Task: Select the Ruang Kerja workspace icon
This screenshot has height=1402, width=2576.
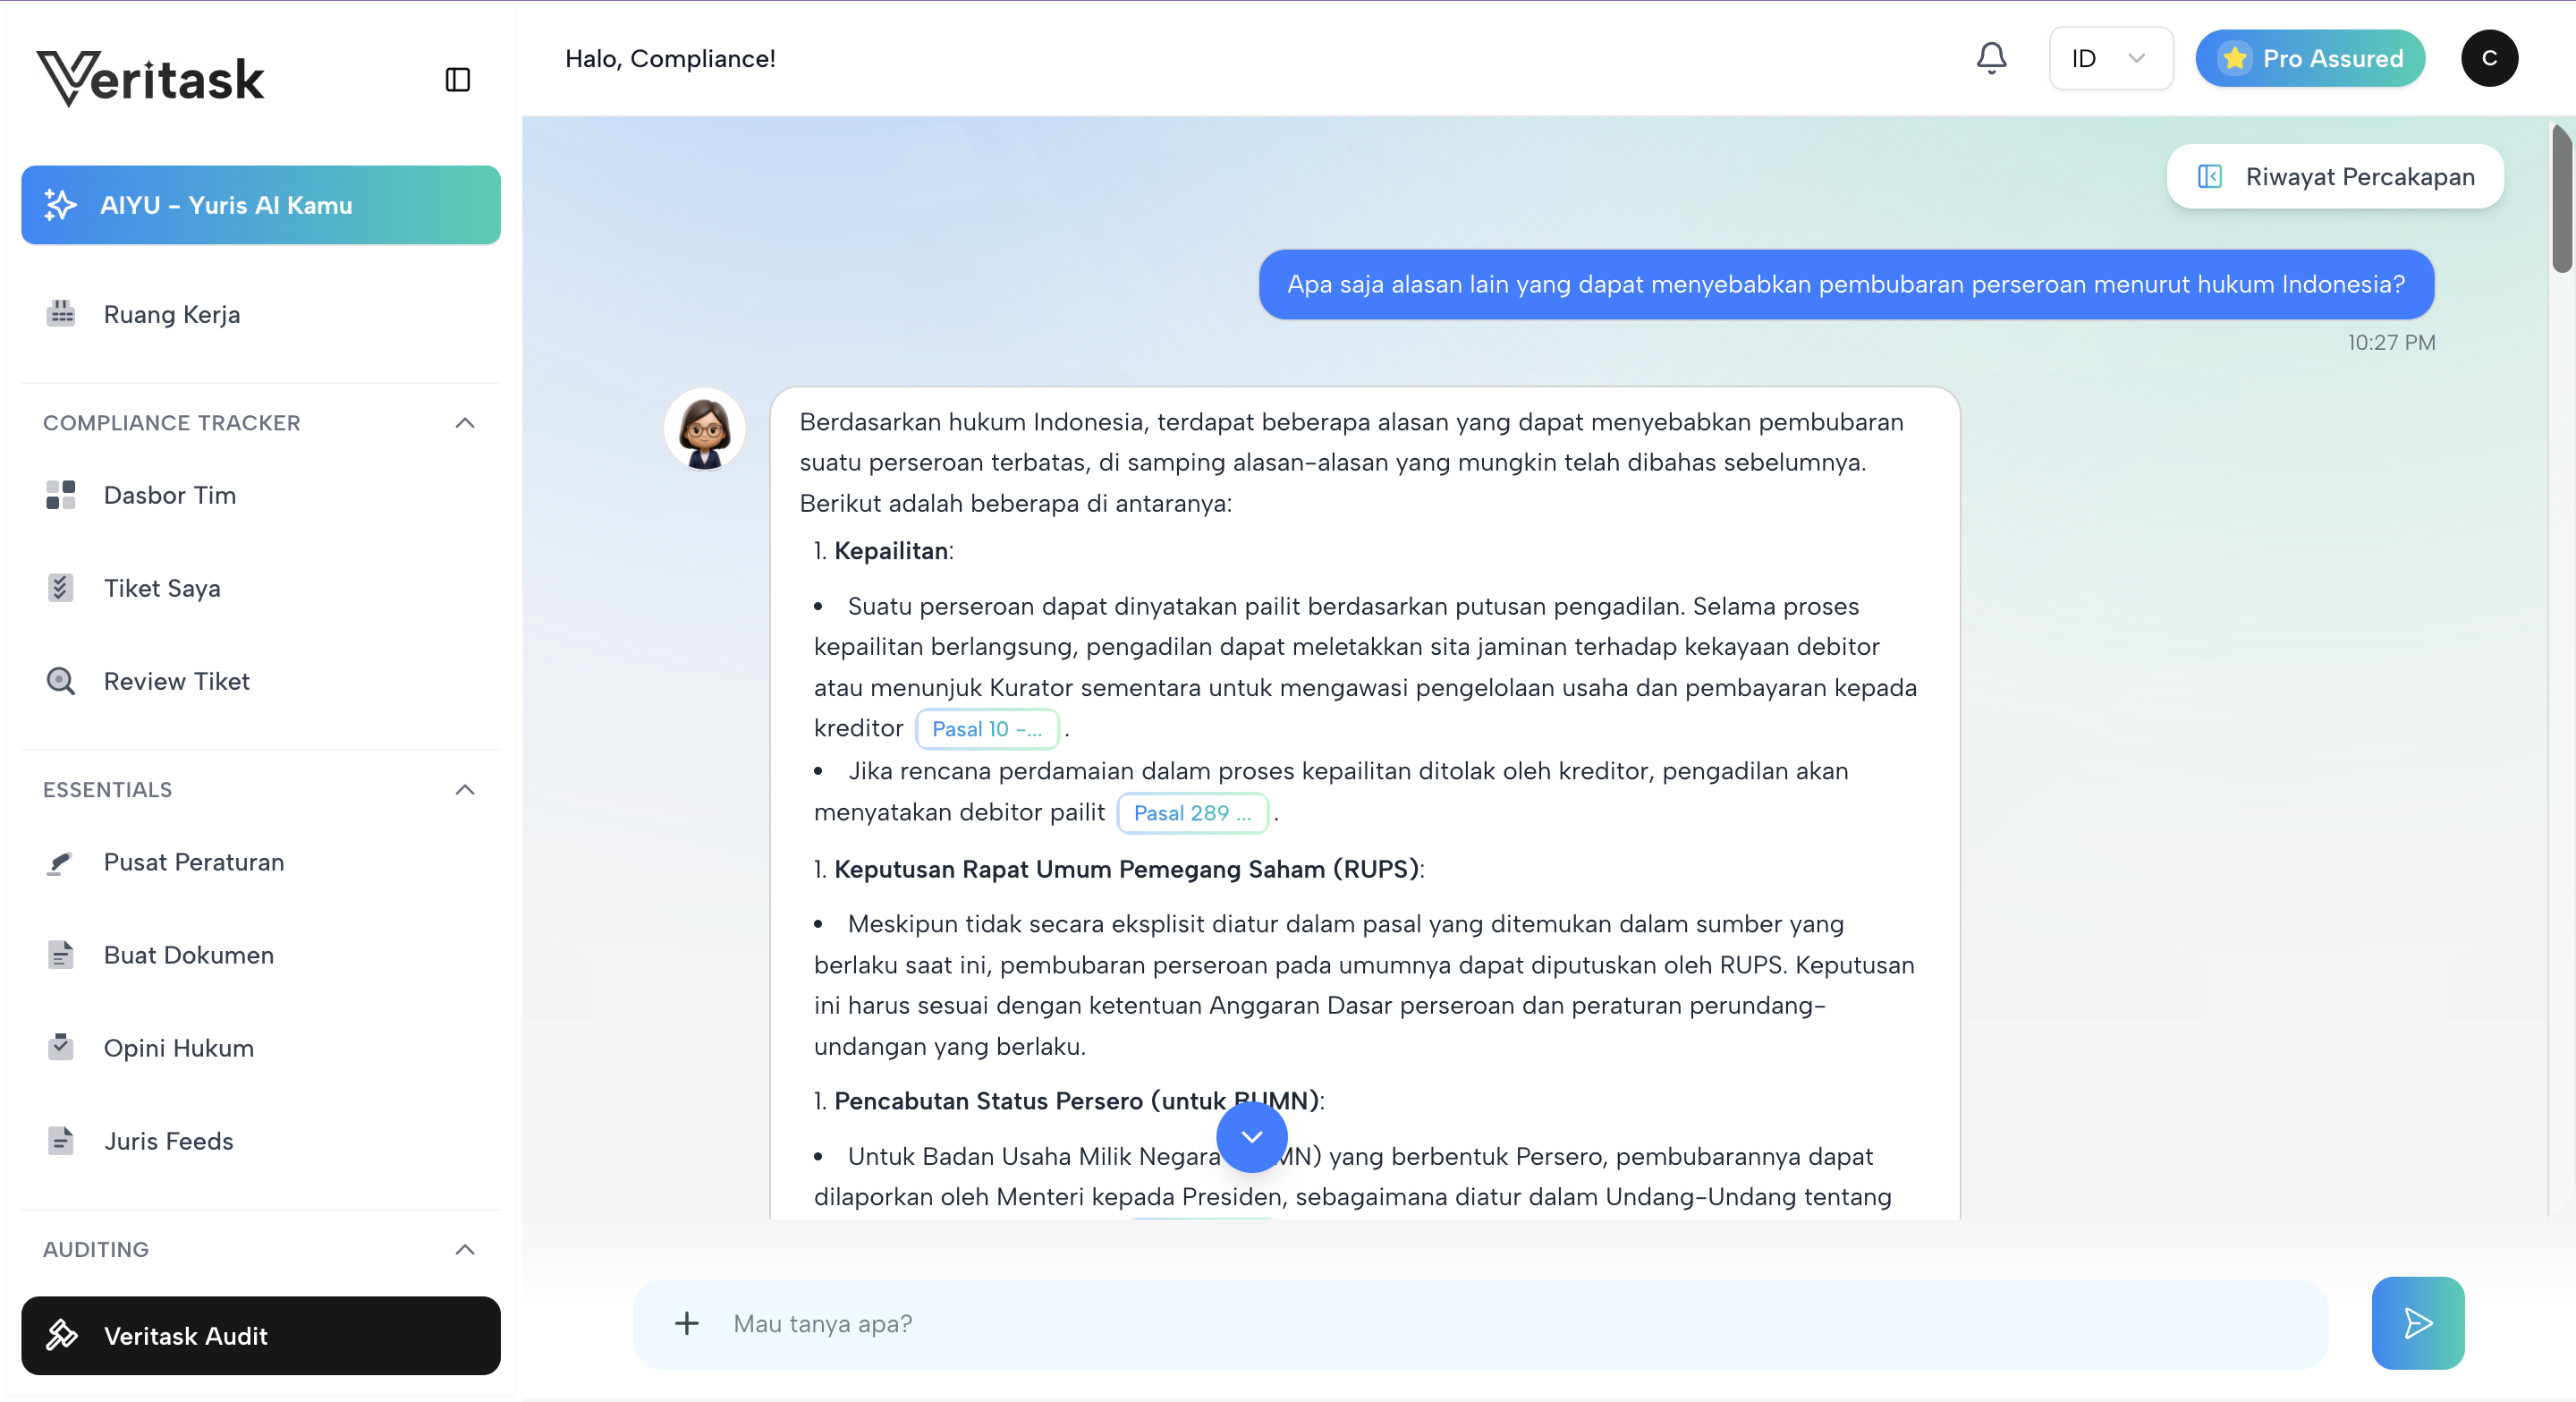Action: pos(60,313)
